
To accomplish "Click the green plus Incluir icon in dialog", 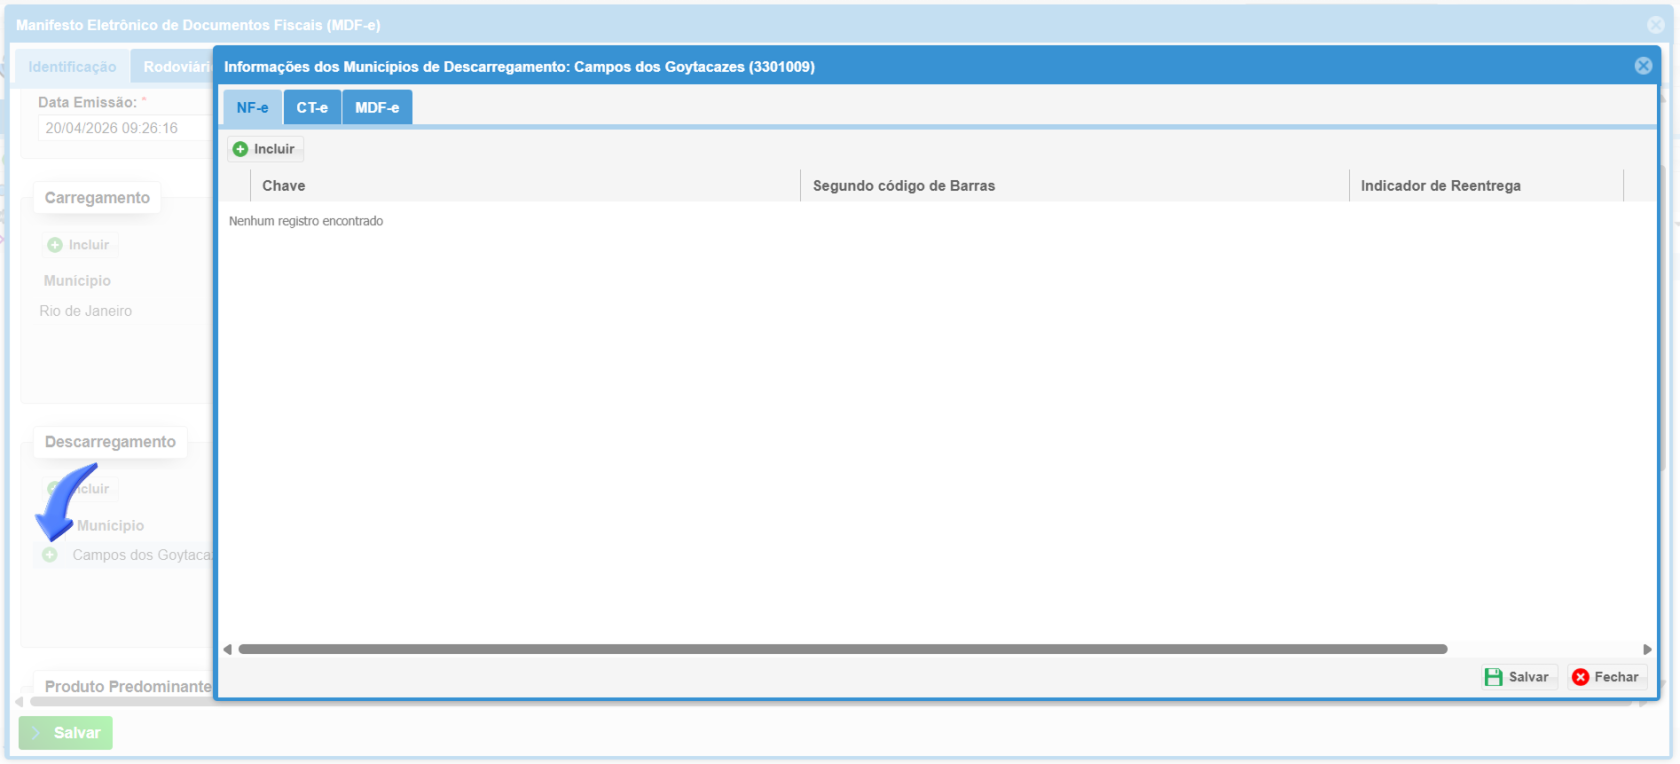I will point(240,149).
